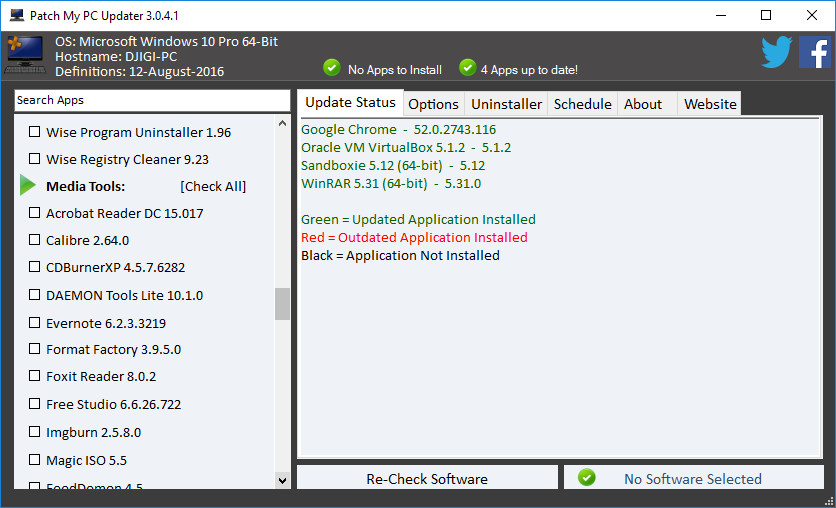Click the app list scrollbar down arrow
Viewport: 836px width, 508px height.
click(283, 480)
